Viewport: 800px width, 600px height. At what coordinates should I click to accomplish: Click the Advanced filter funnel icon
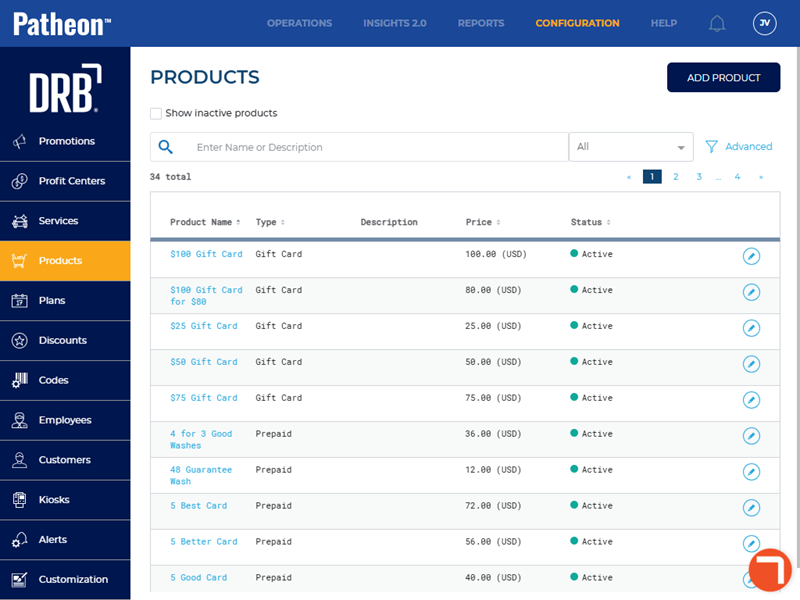(712, 147)
